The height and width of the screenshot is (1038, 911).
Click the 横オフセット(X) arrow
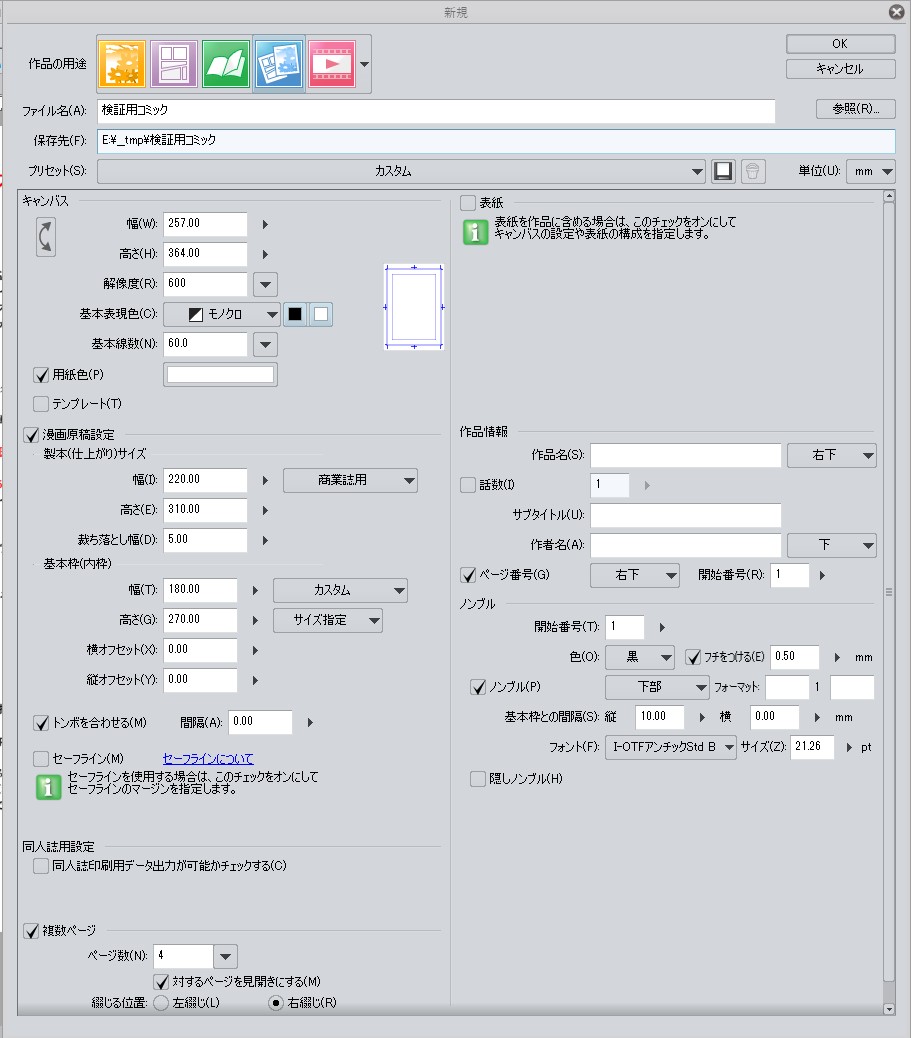[x=255, y=651]
